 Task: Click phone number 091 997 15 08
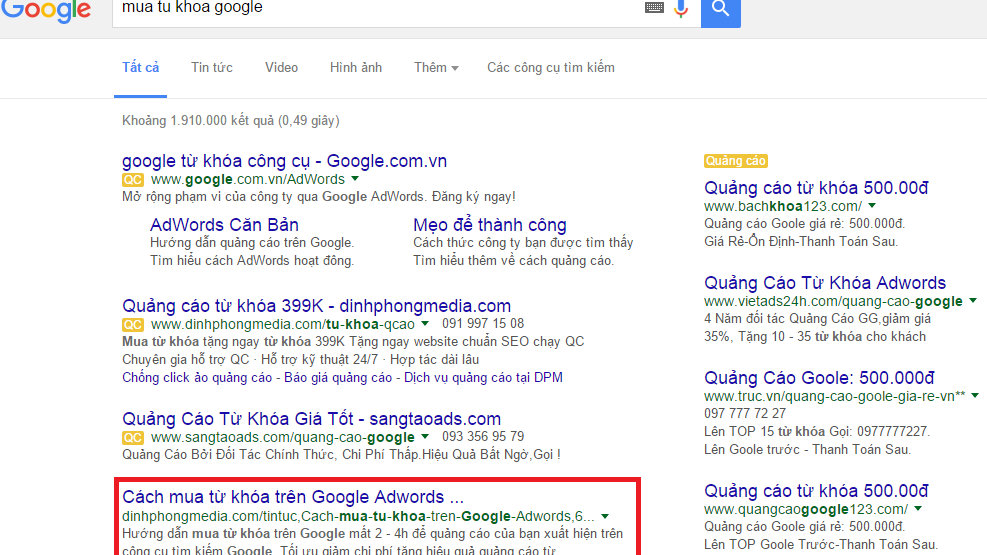click(x=483, y=323)
